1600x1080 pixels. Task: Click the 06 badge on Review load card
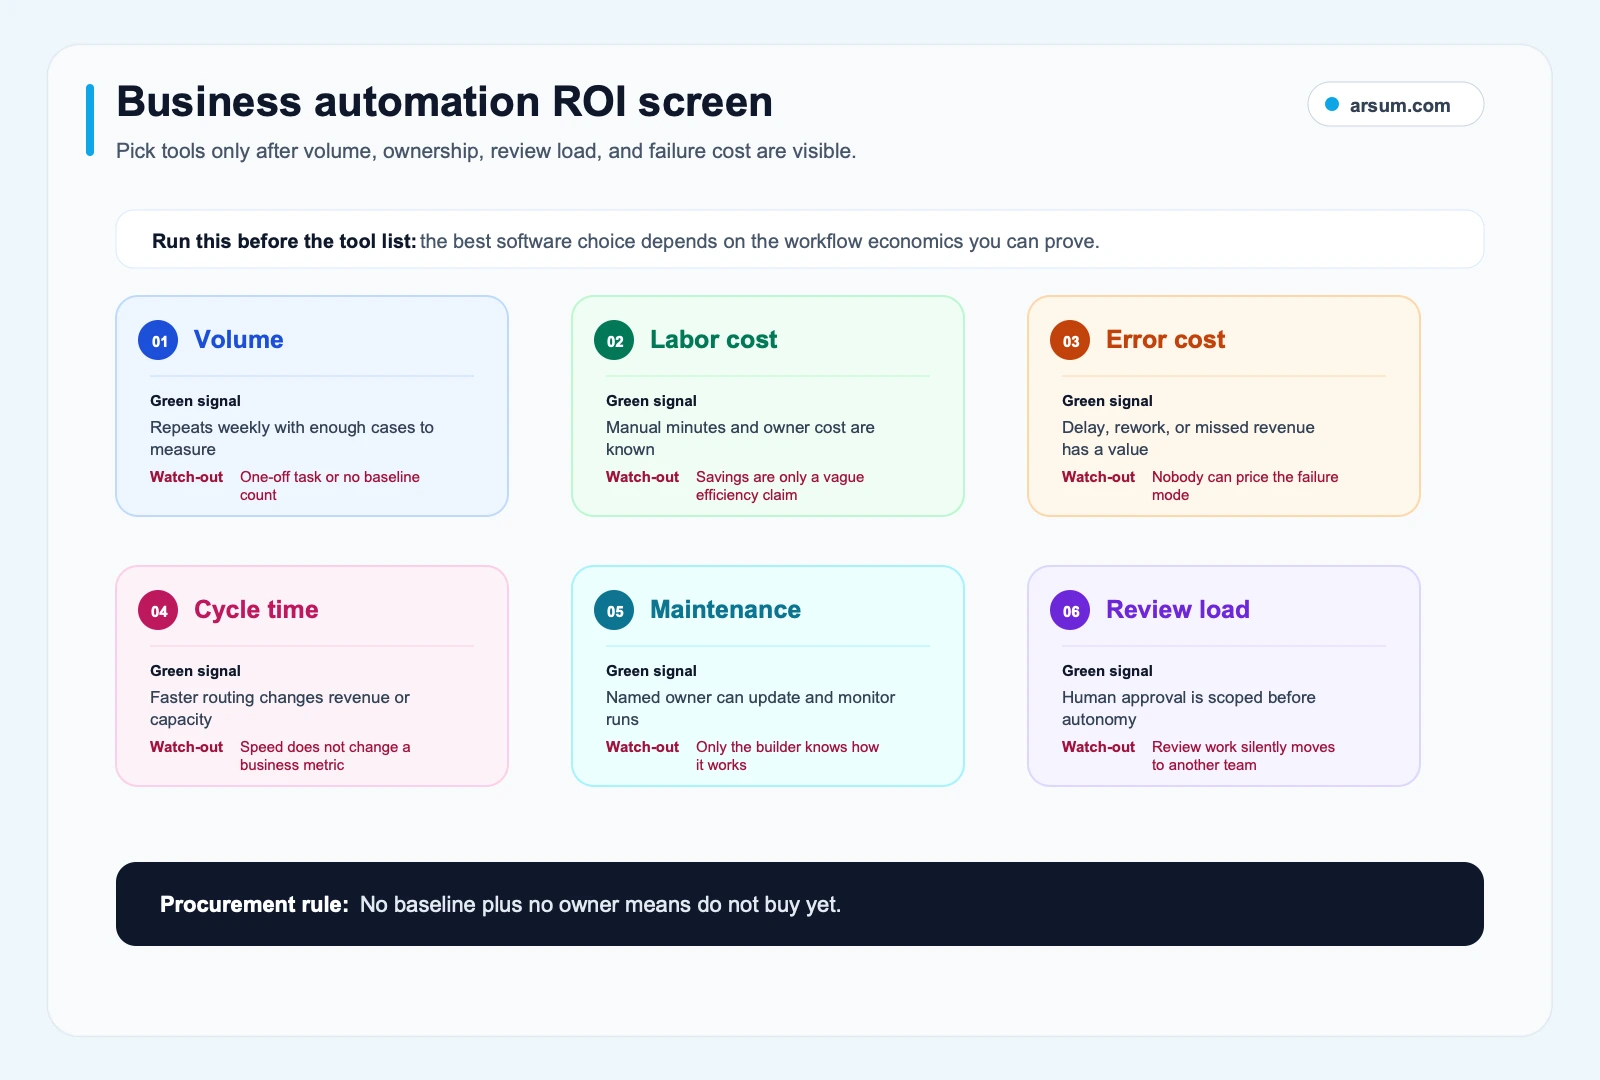tap(1070, 611)
